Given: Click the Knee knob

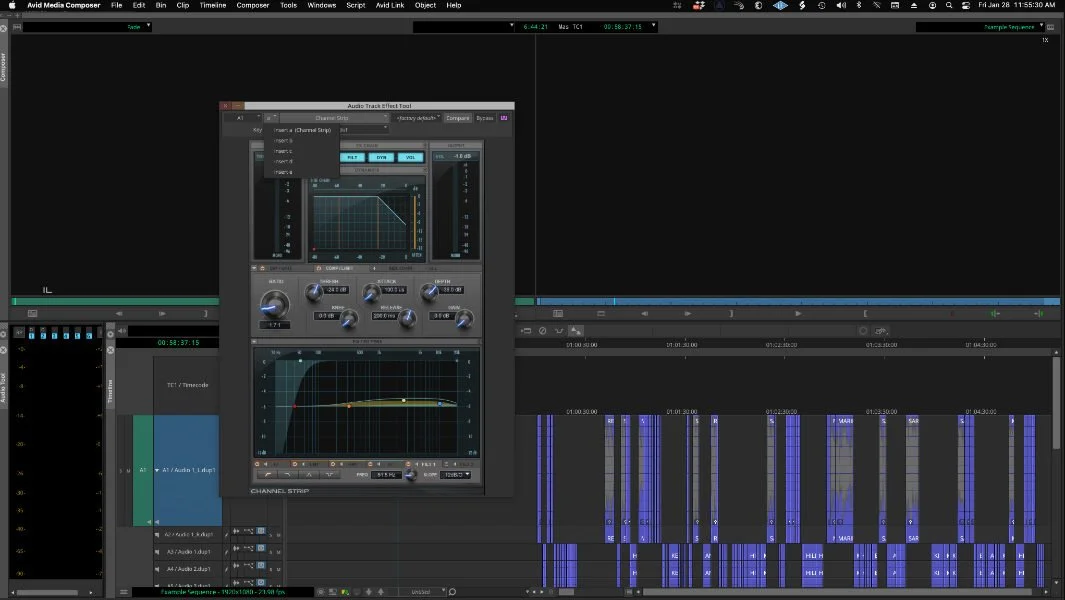Looking at the screenshot, I should tap(349, 319).
